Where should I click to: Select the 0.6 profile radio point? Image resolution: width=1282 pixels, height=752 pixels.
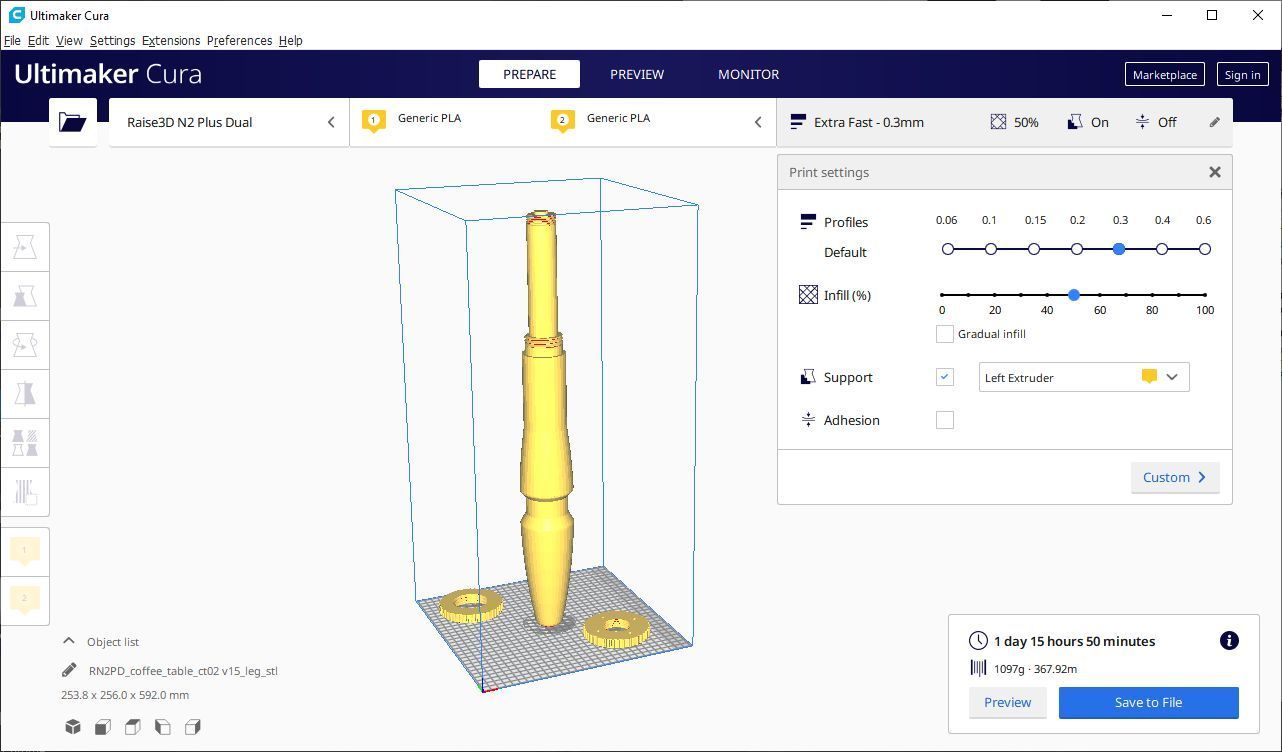(1205, 249)
